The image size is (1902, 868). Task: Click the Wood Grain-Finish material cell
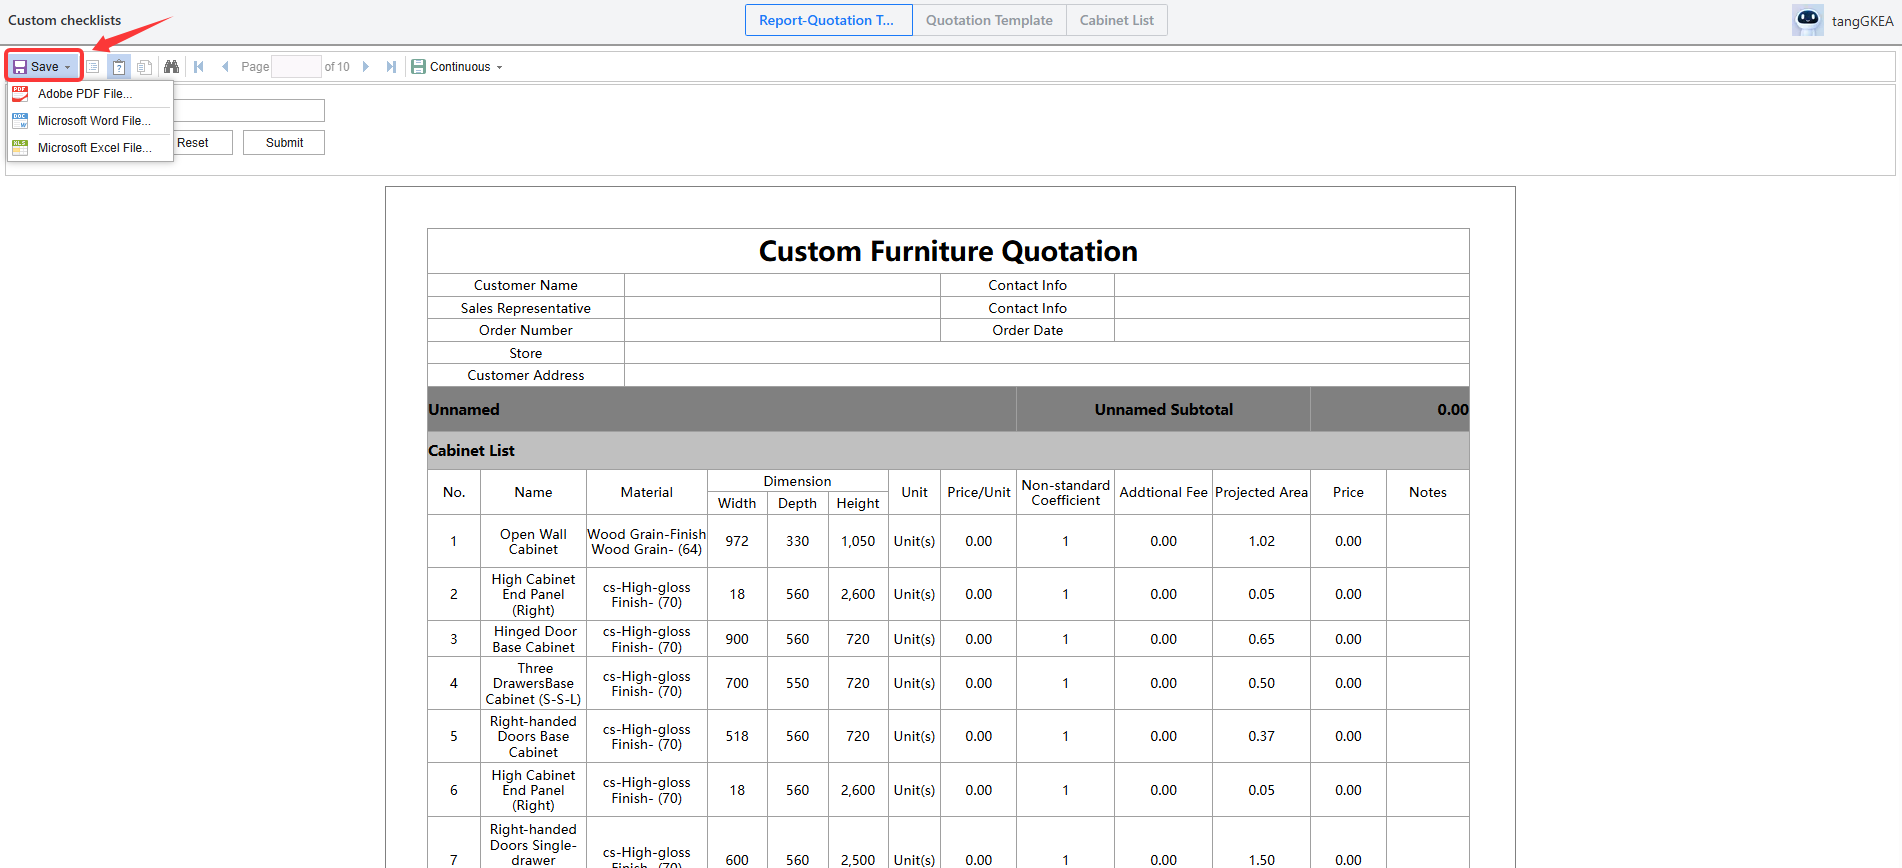pos(647,541)
